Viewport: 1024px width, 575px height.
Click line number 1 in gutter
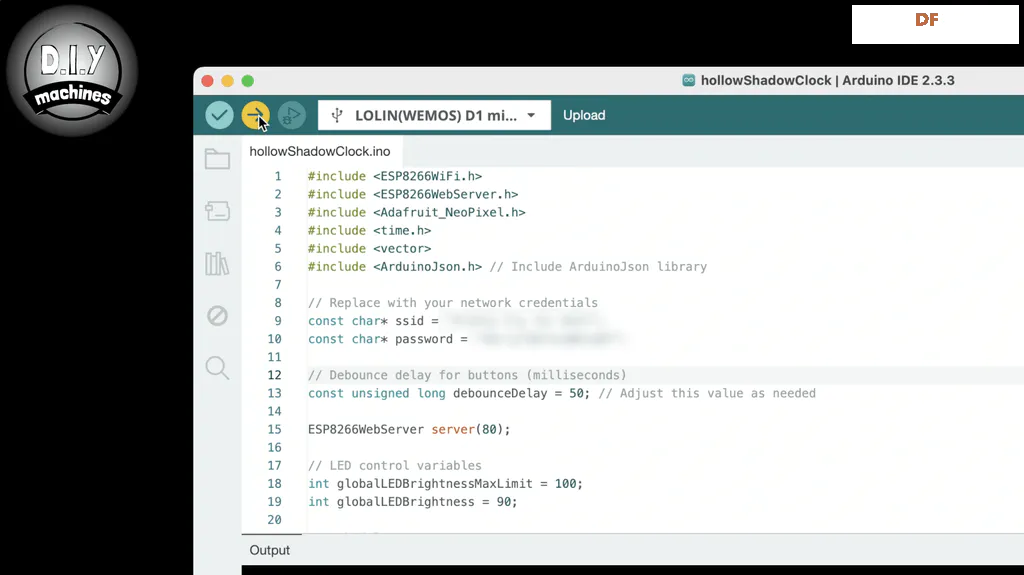pyautogui.click(x=278, y=176)
